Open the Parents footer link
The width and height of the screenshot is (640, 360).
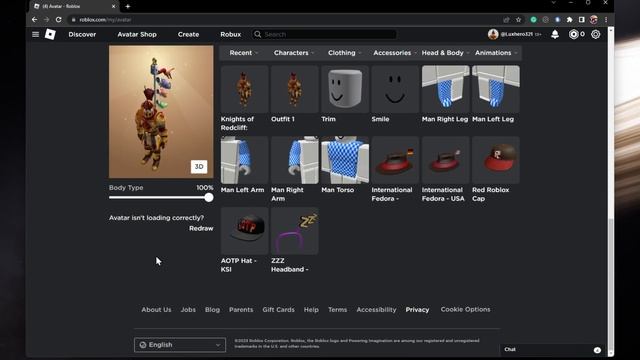pos(241,309)
